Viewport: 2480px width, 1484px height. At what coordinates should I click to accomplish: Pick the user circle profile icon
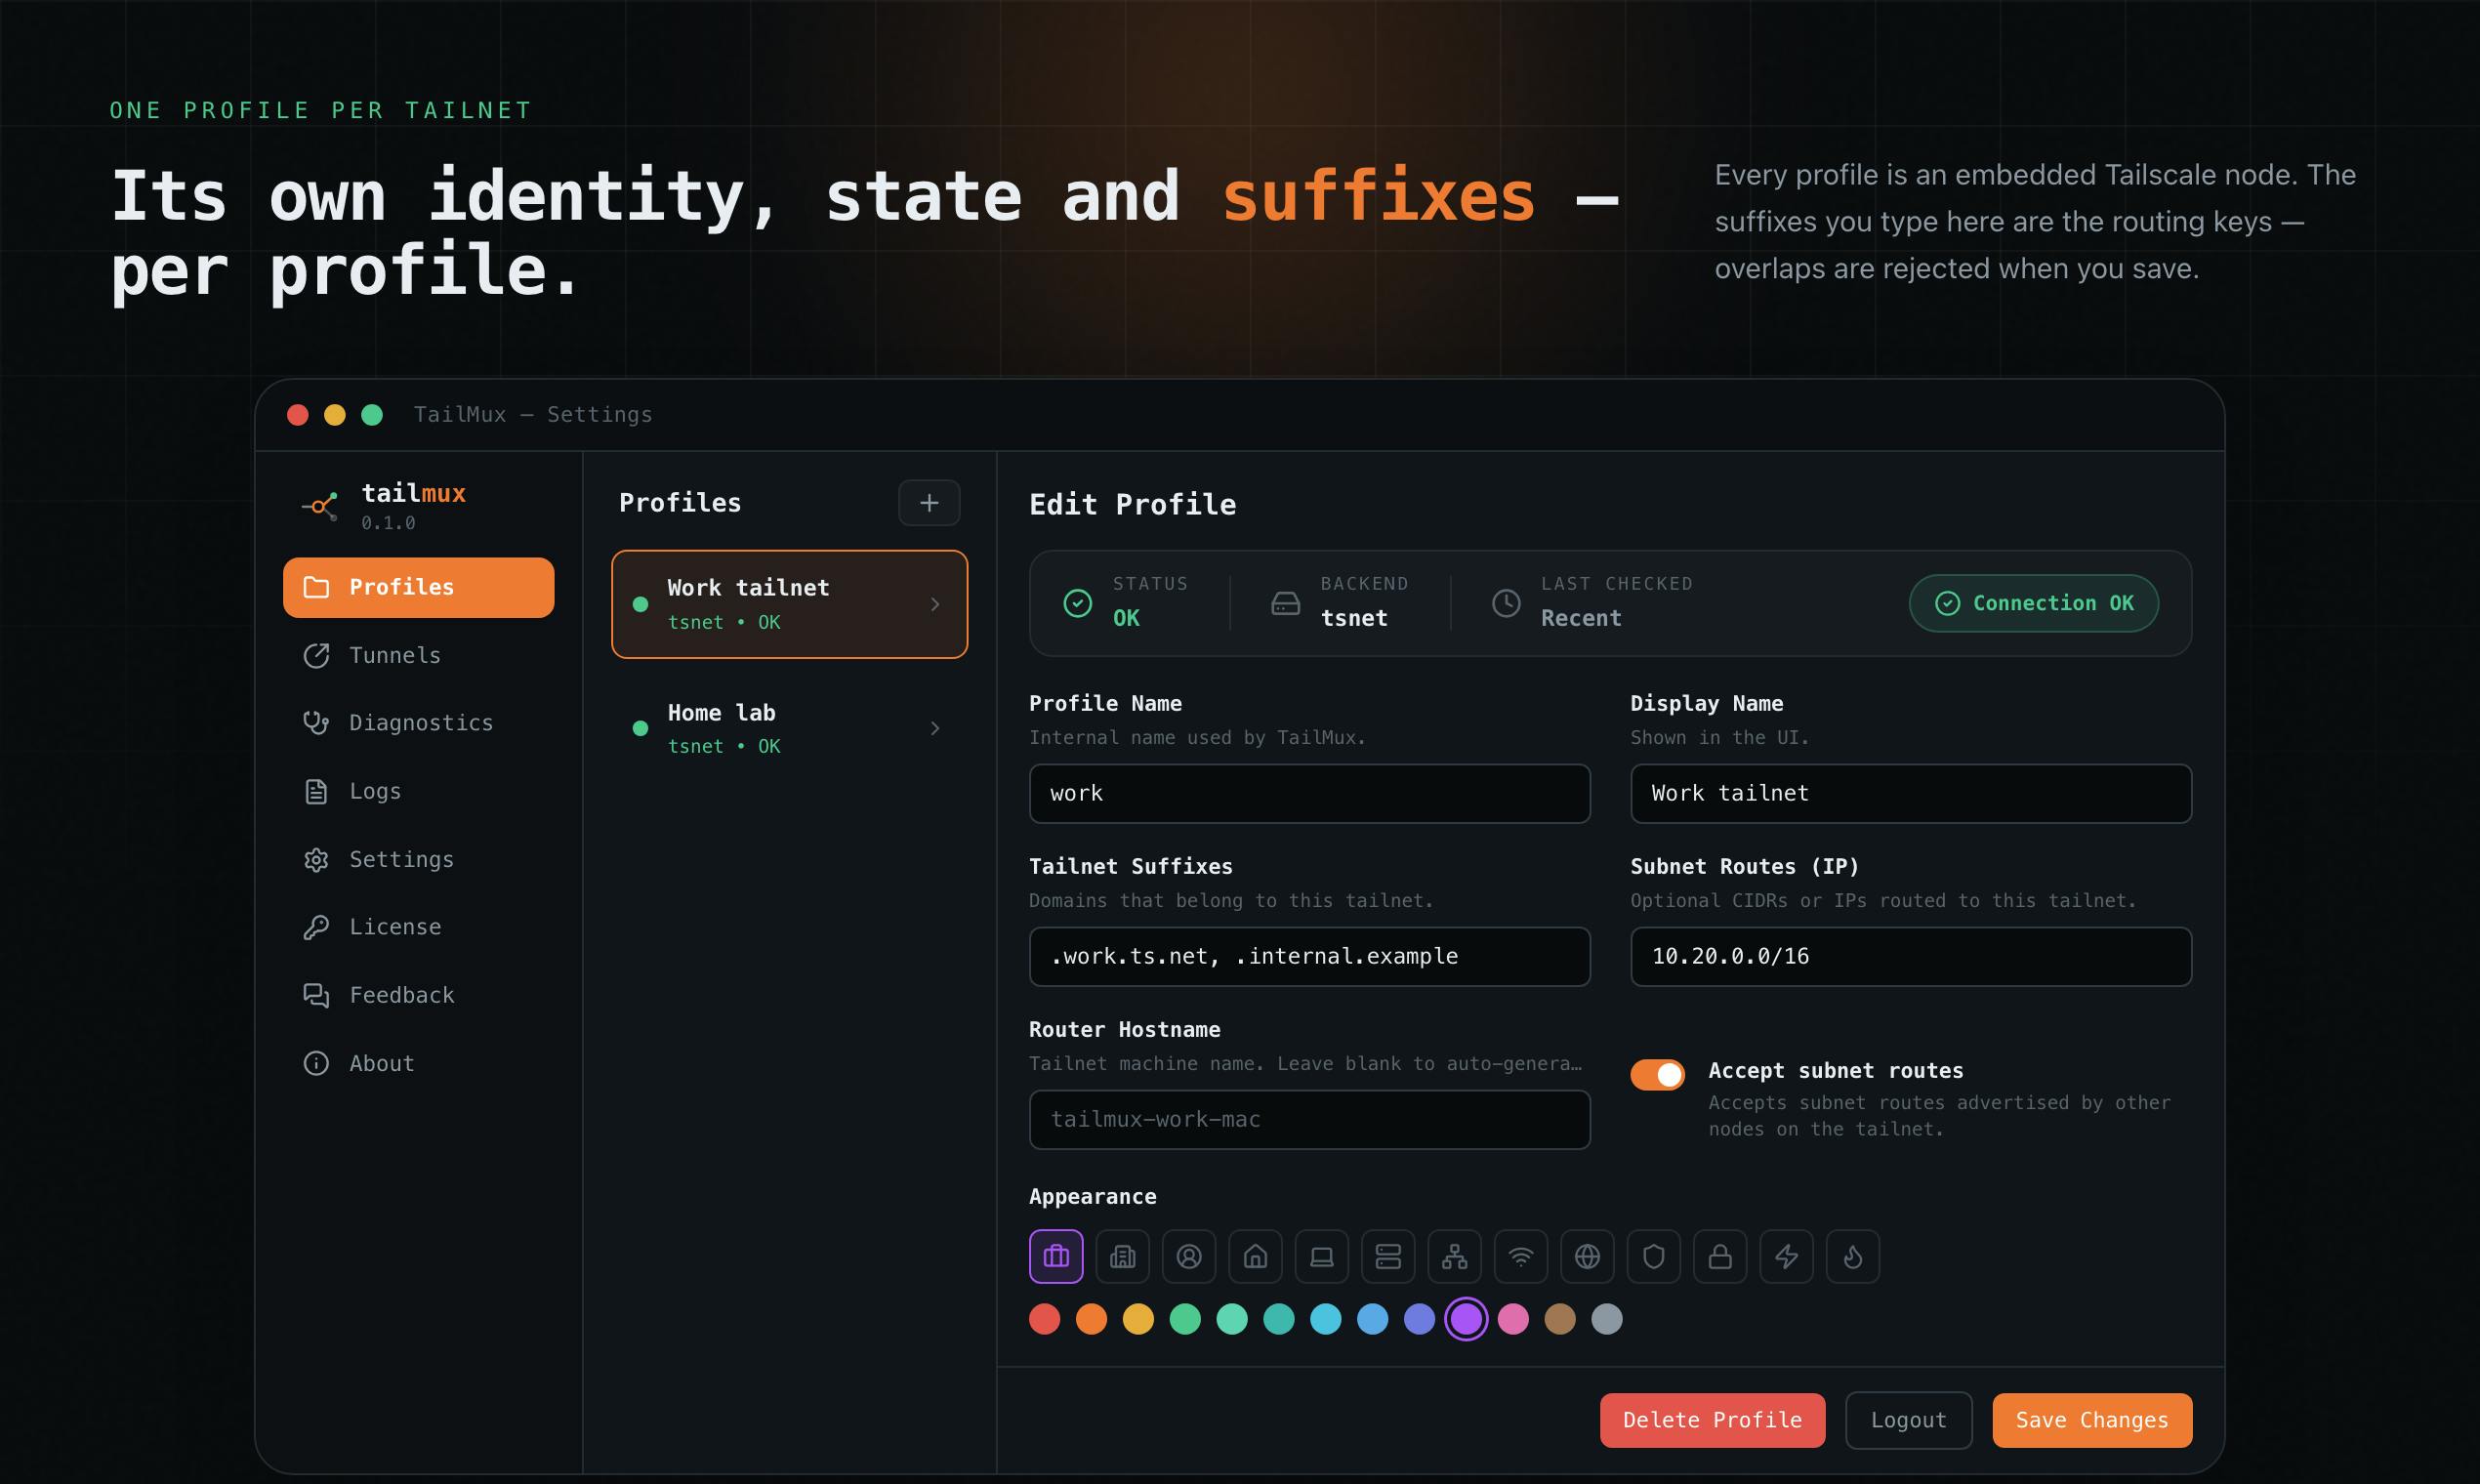(1189, 1256)
